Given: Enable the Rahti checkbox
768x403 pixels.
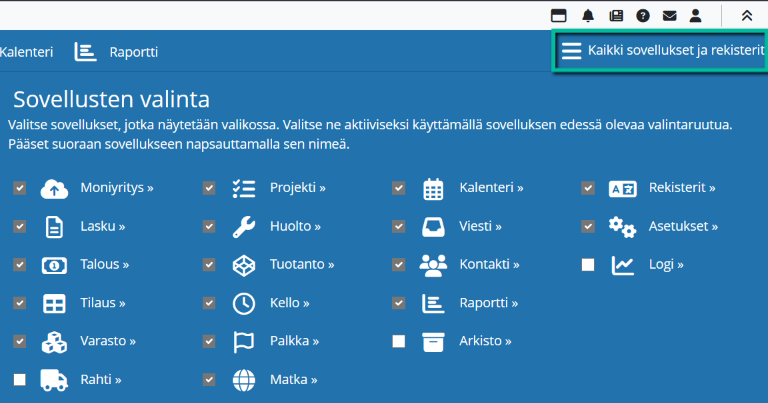Looking at the screenshot, I should pyautogui.click(x=20, y=380).
